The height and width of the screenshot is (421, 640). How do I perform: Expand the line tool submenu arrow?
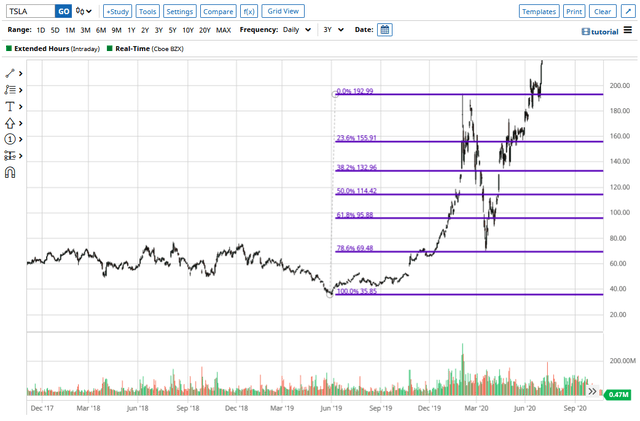click(x=20, y=74)
